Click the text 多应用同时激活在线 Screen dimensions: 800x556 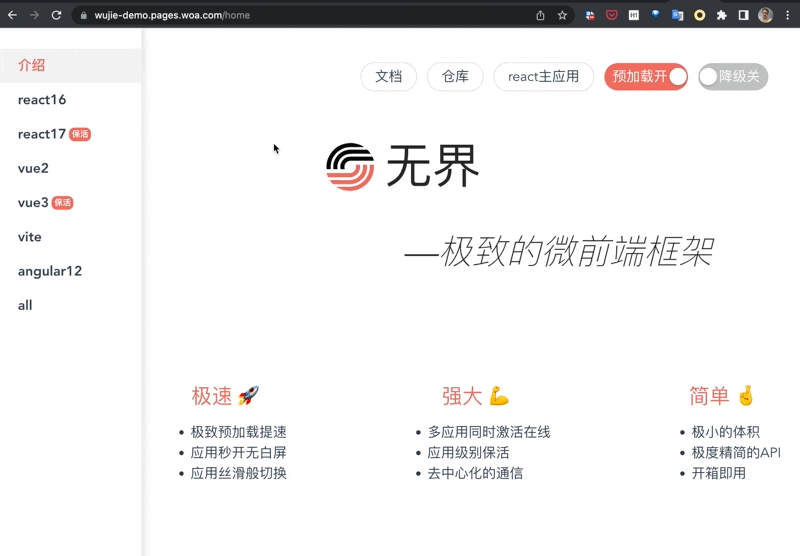click(489, 432)
